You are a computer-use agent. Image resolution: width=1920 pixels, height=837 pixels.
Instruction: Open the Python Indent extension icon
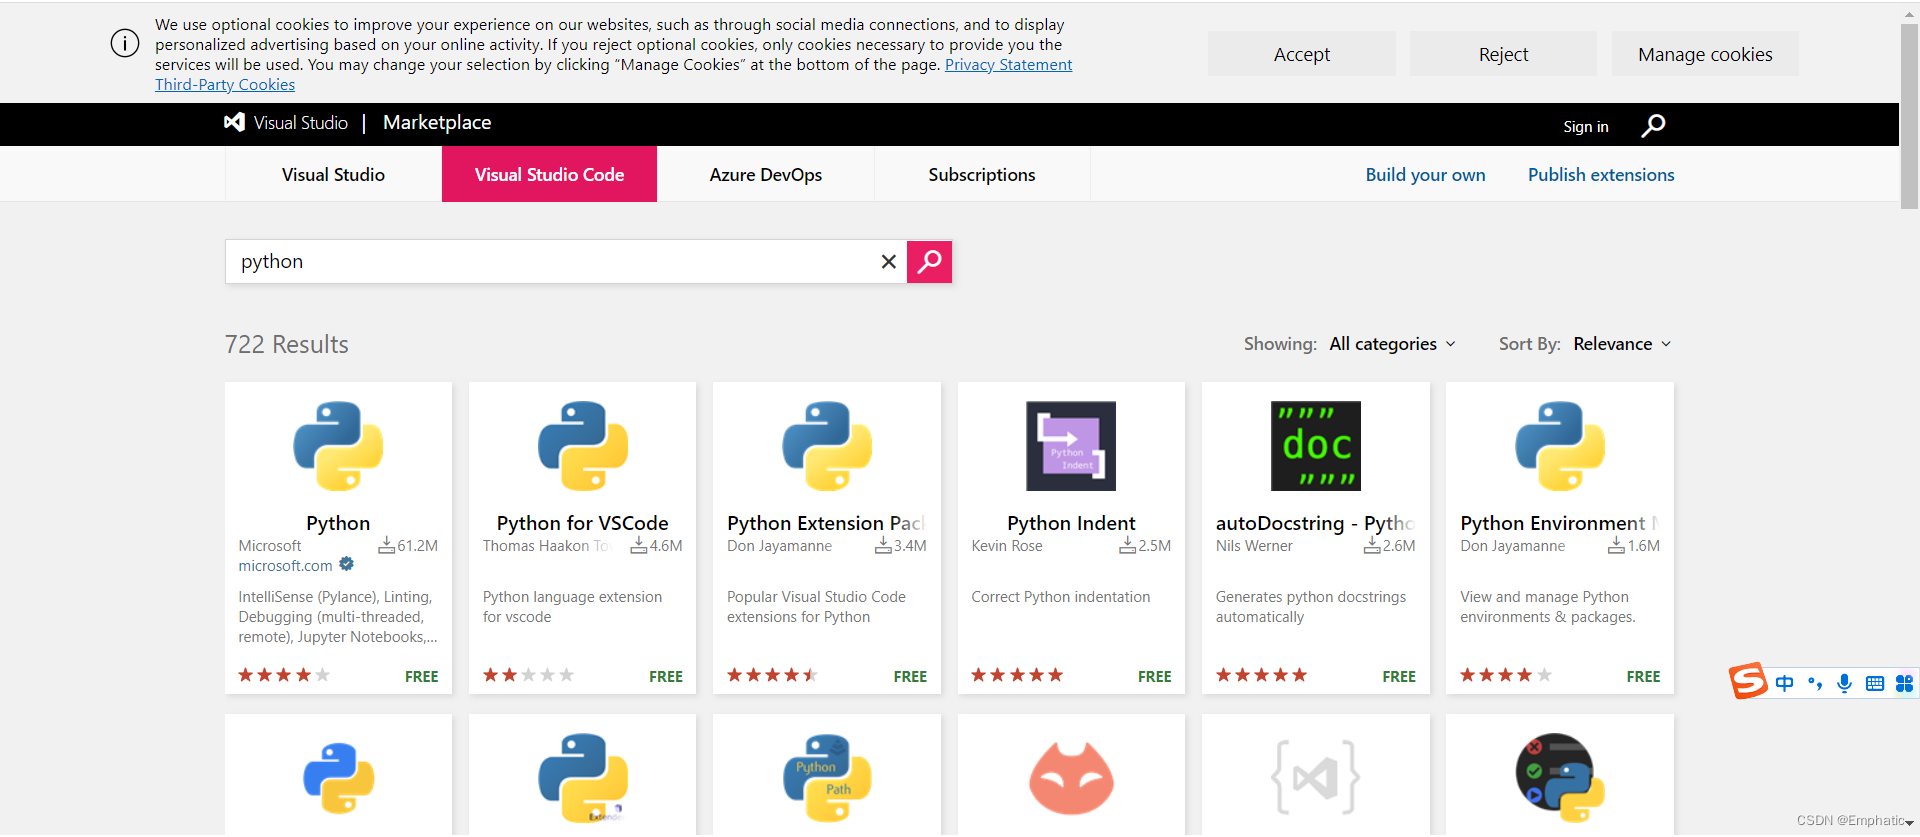pos(1071,446)
